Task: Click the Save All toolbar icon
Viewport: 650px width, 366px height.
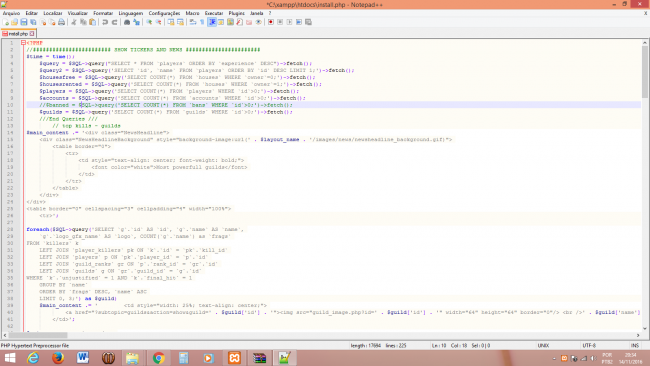Action: (x=33, y=22)
